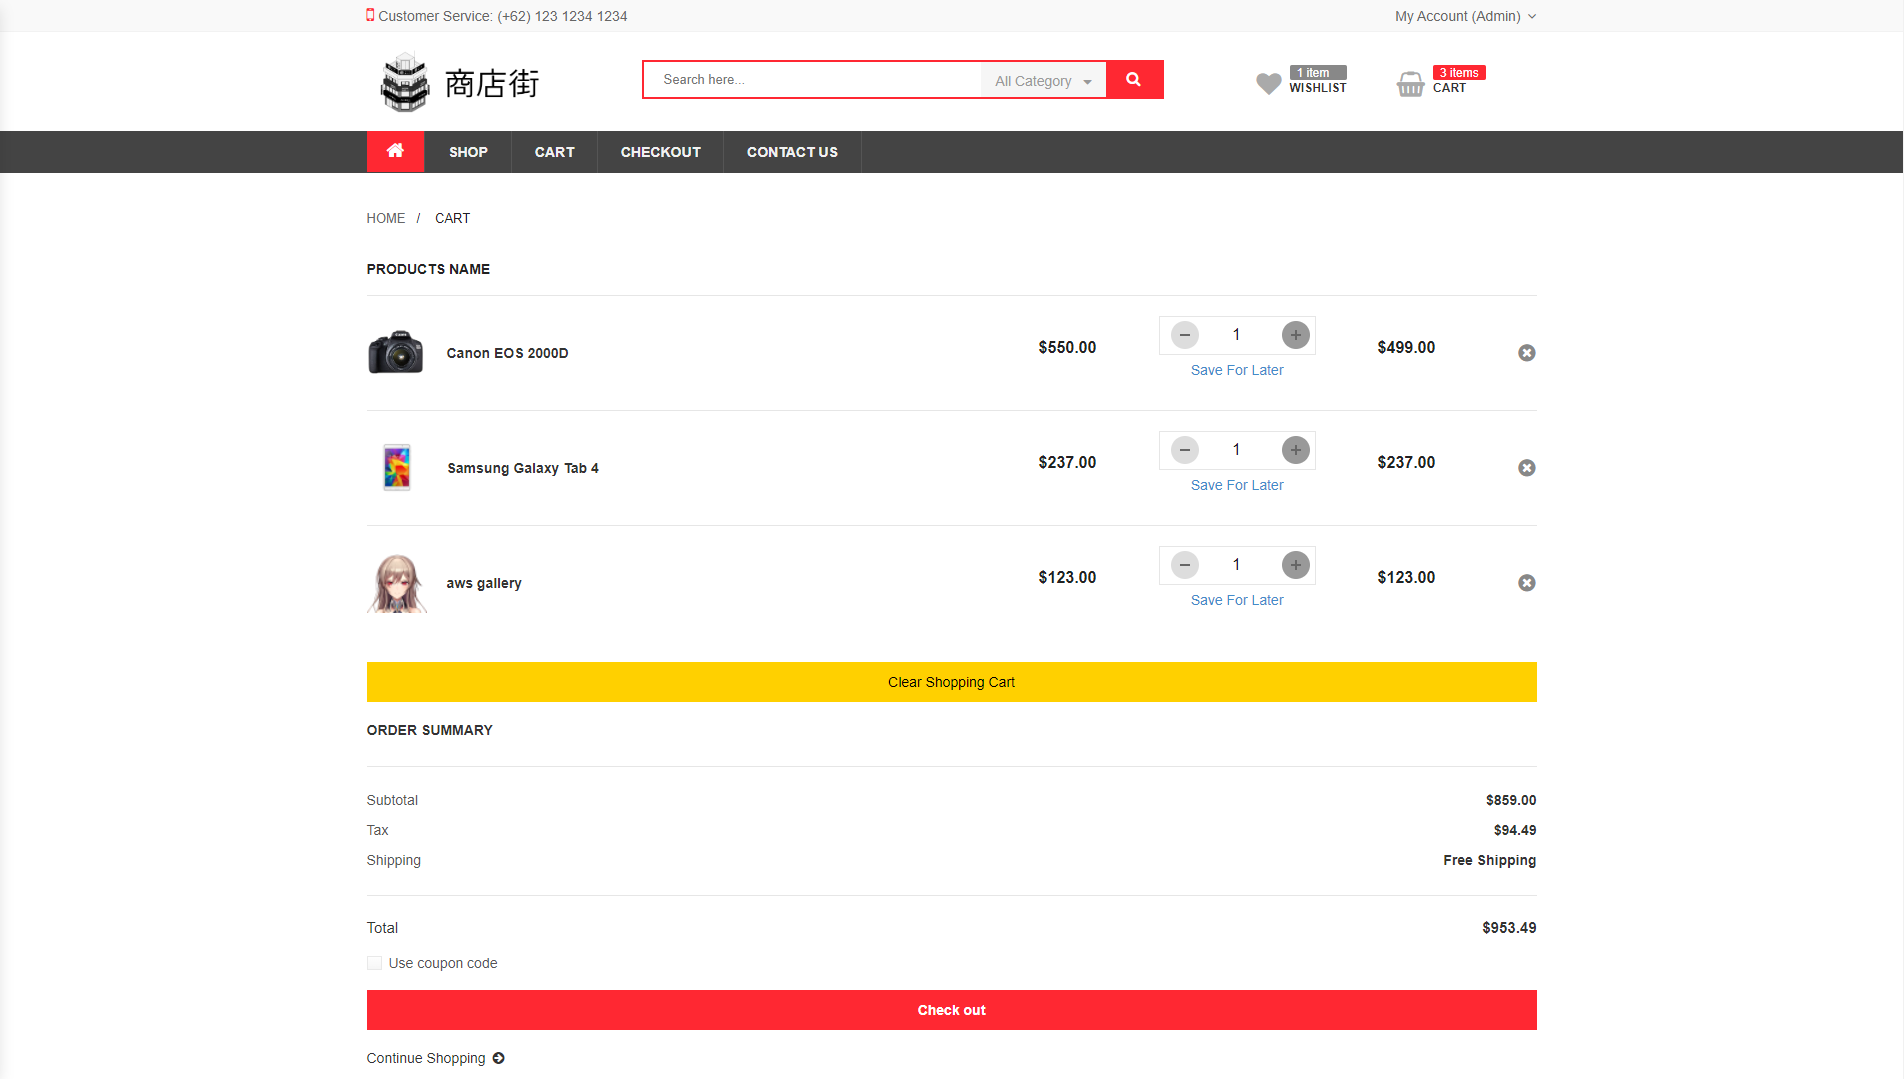The height and width of the screenshot is (1079, 1904).
Task: Decrease quantity of aws gallery
Action: (x=1185, y=565)
